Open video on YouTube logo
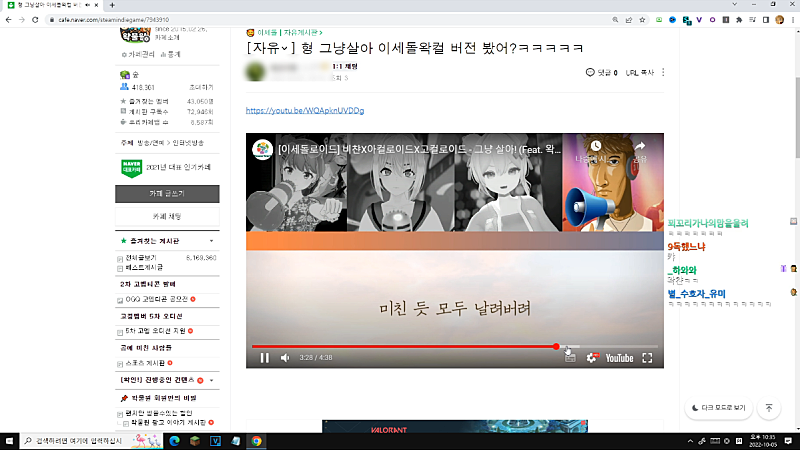Viewport: 800px width, 450px height. tap(619, 358)
